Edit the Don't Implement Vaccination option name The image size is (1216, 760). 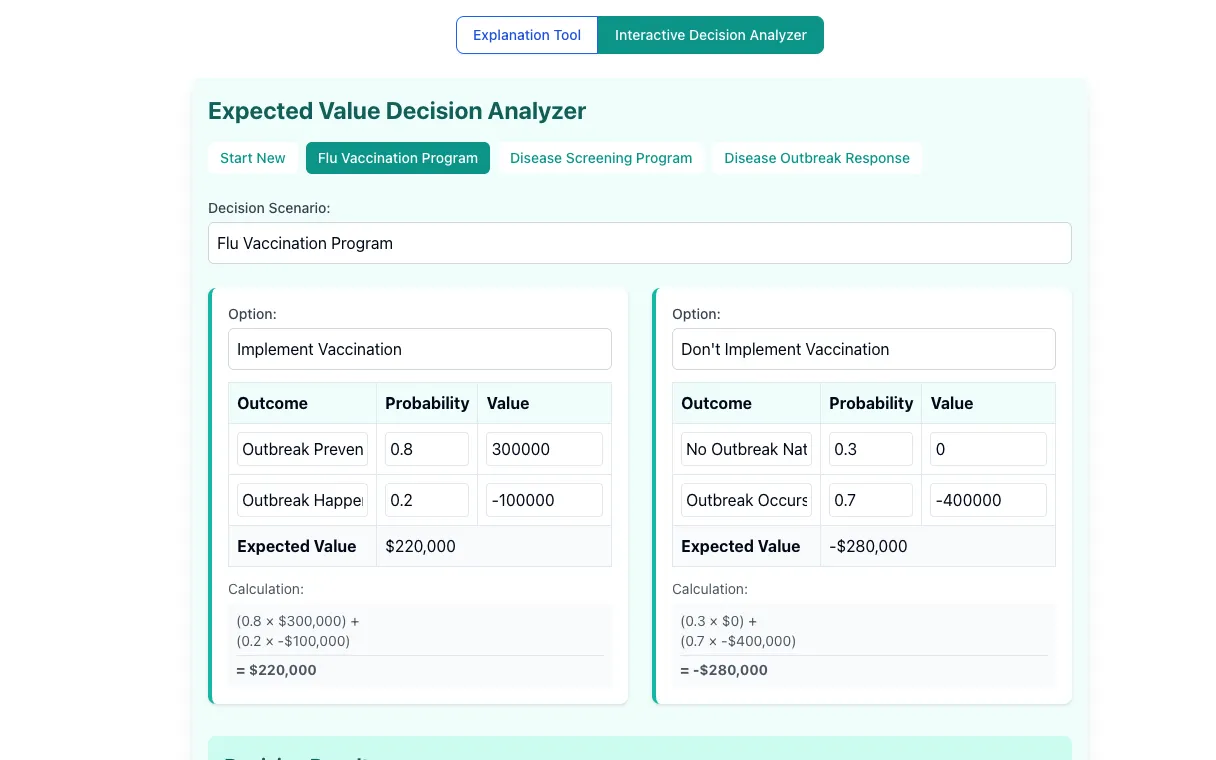864,349
